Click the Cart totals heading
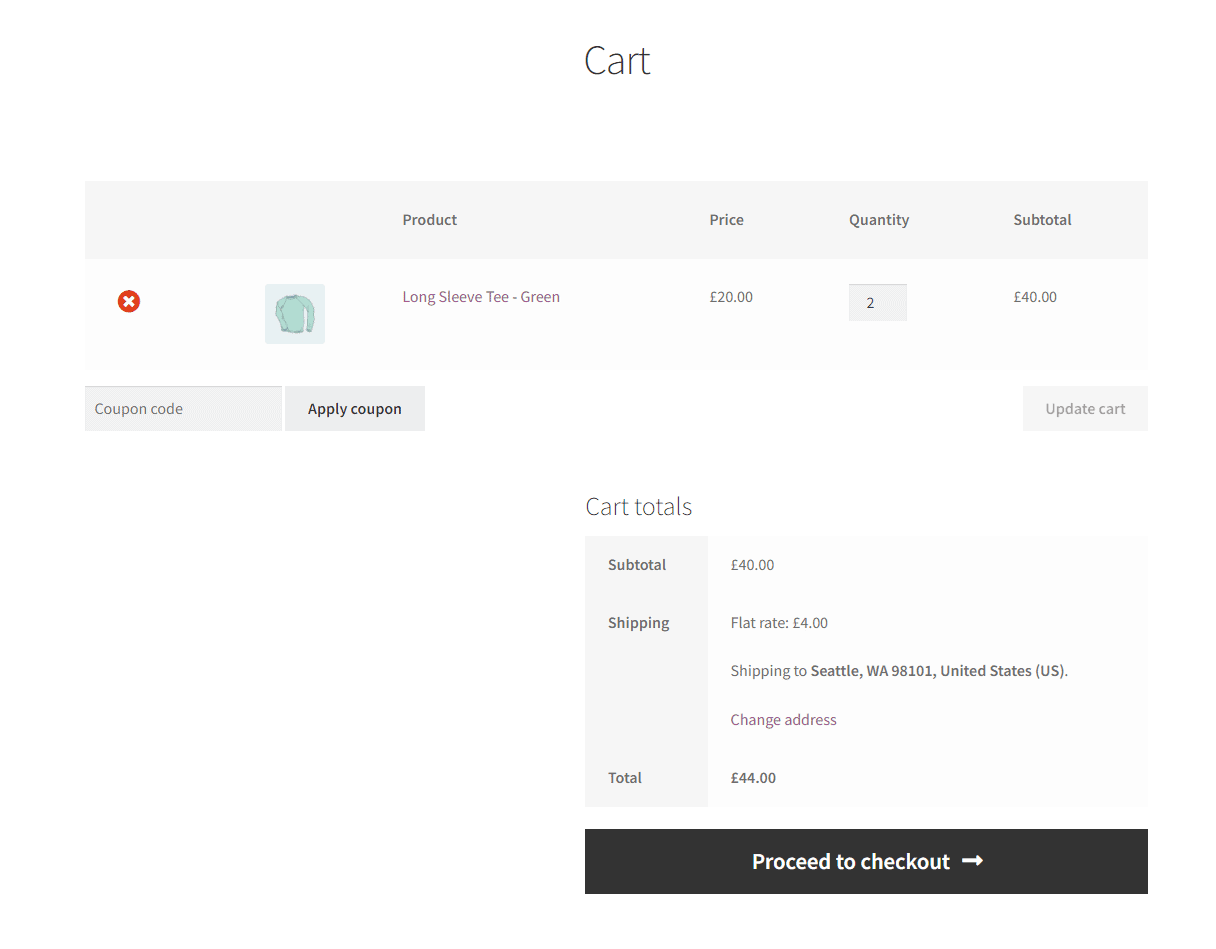The image size is (1216, 949). coord(639,506)
